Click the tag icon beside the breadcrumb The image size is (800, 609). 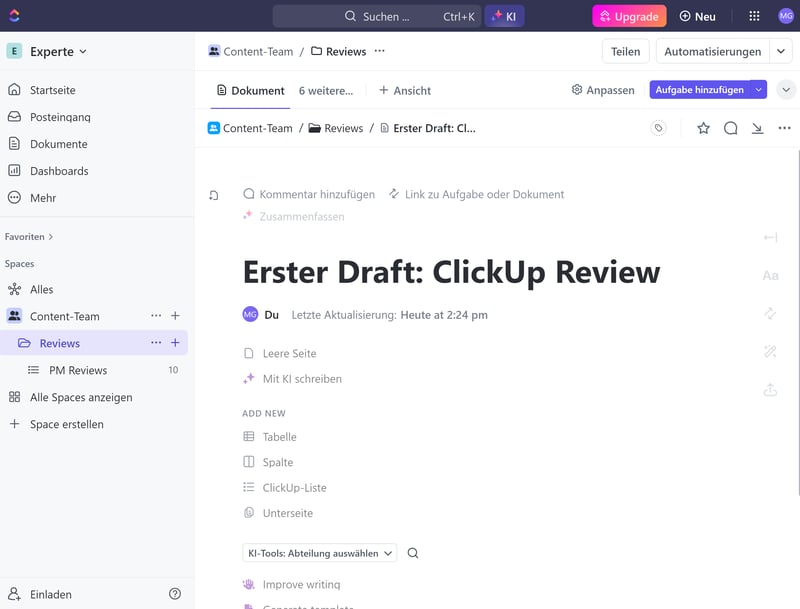pyautogui.click(x=658, y=128)
